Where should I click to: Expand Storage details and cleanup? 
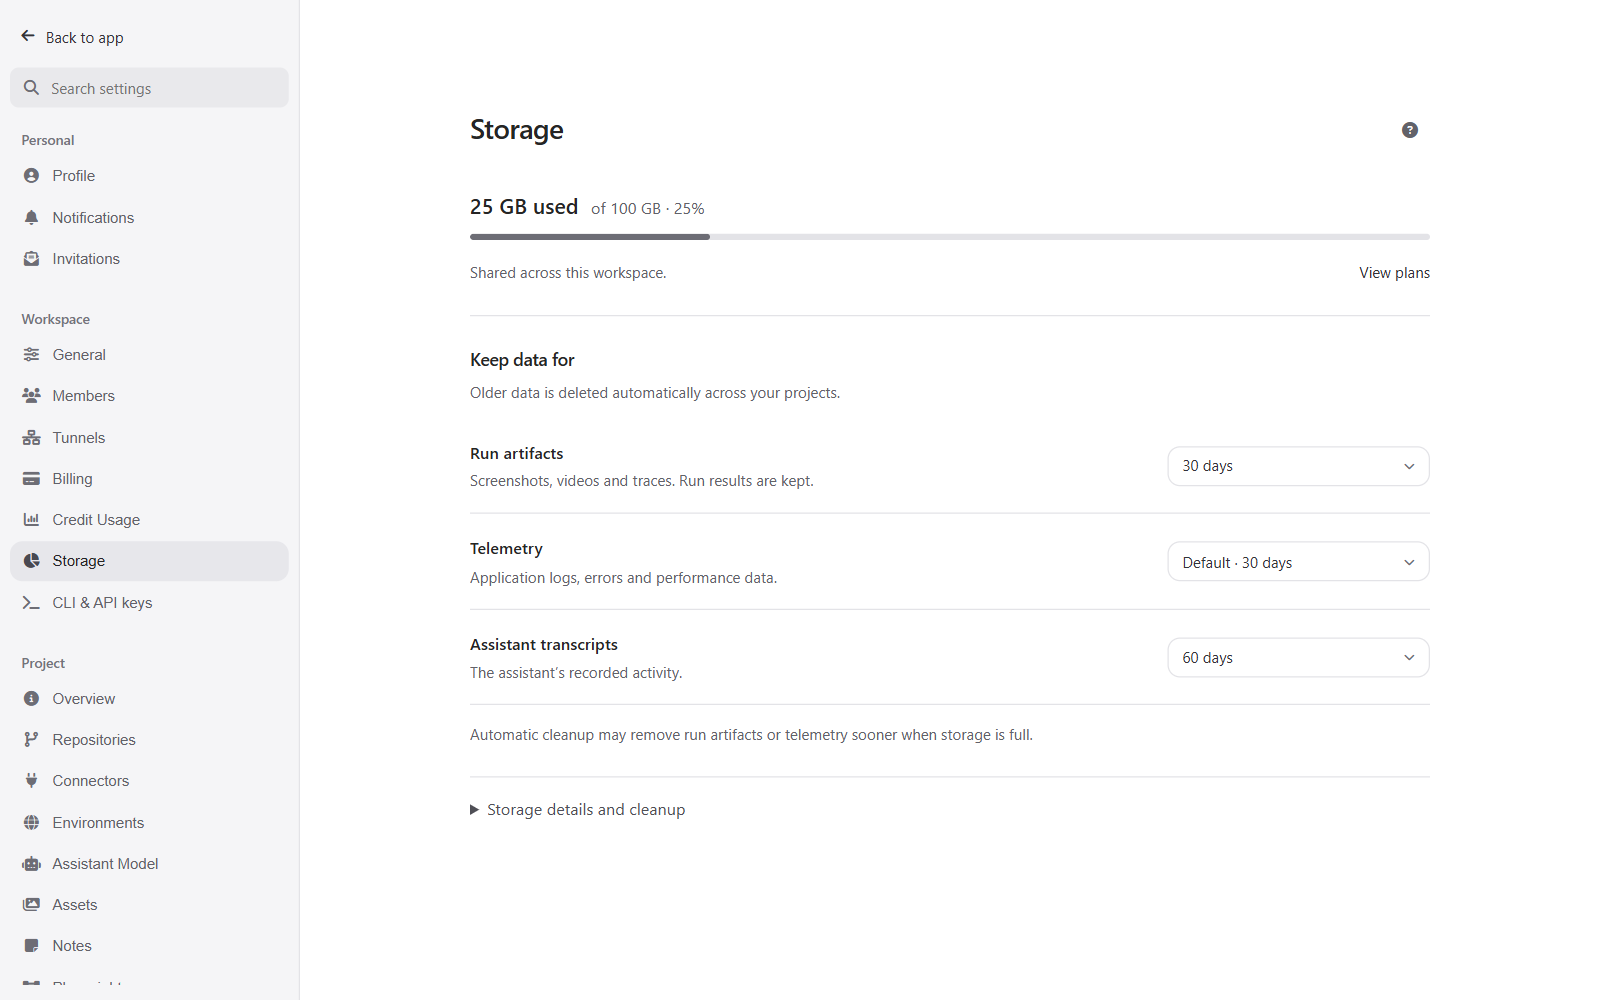coord(578,809)
